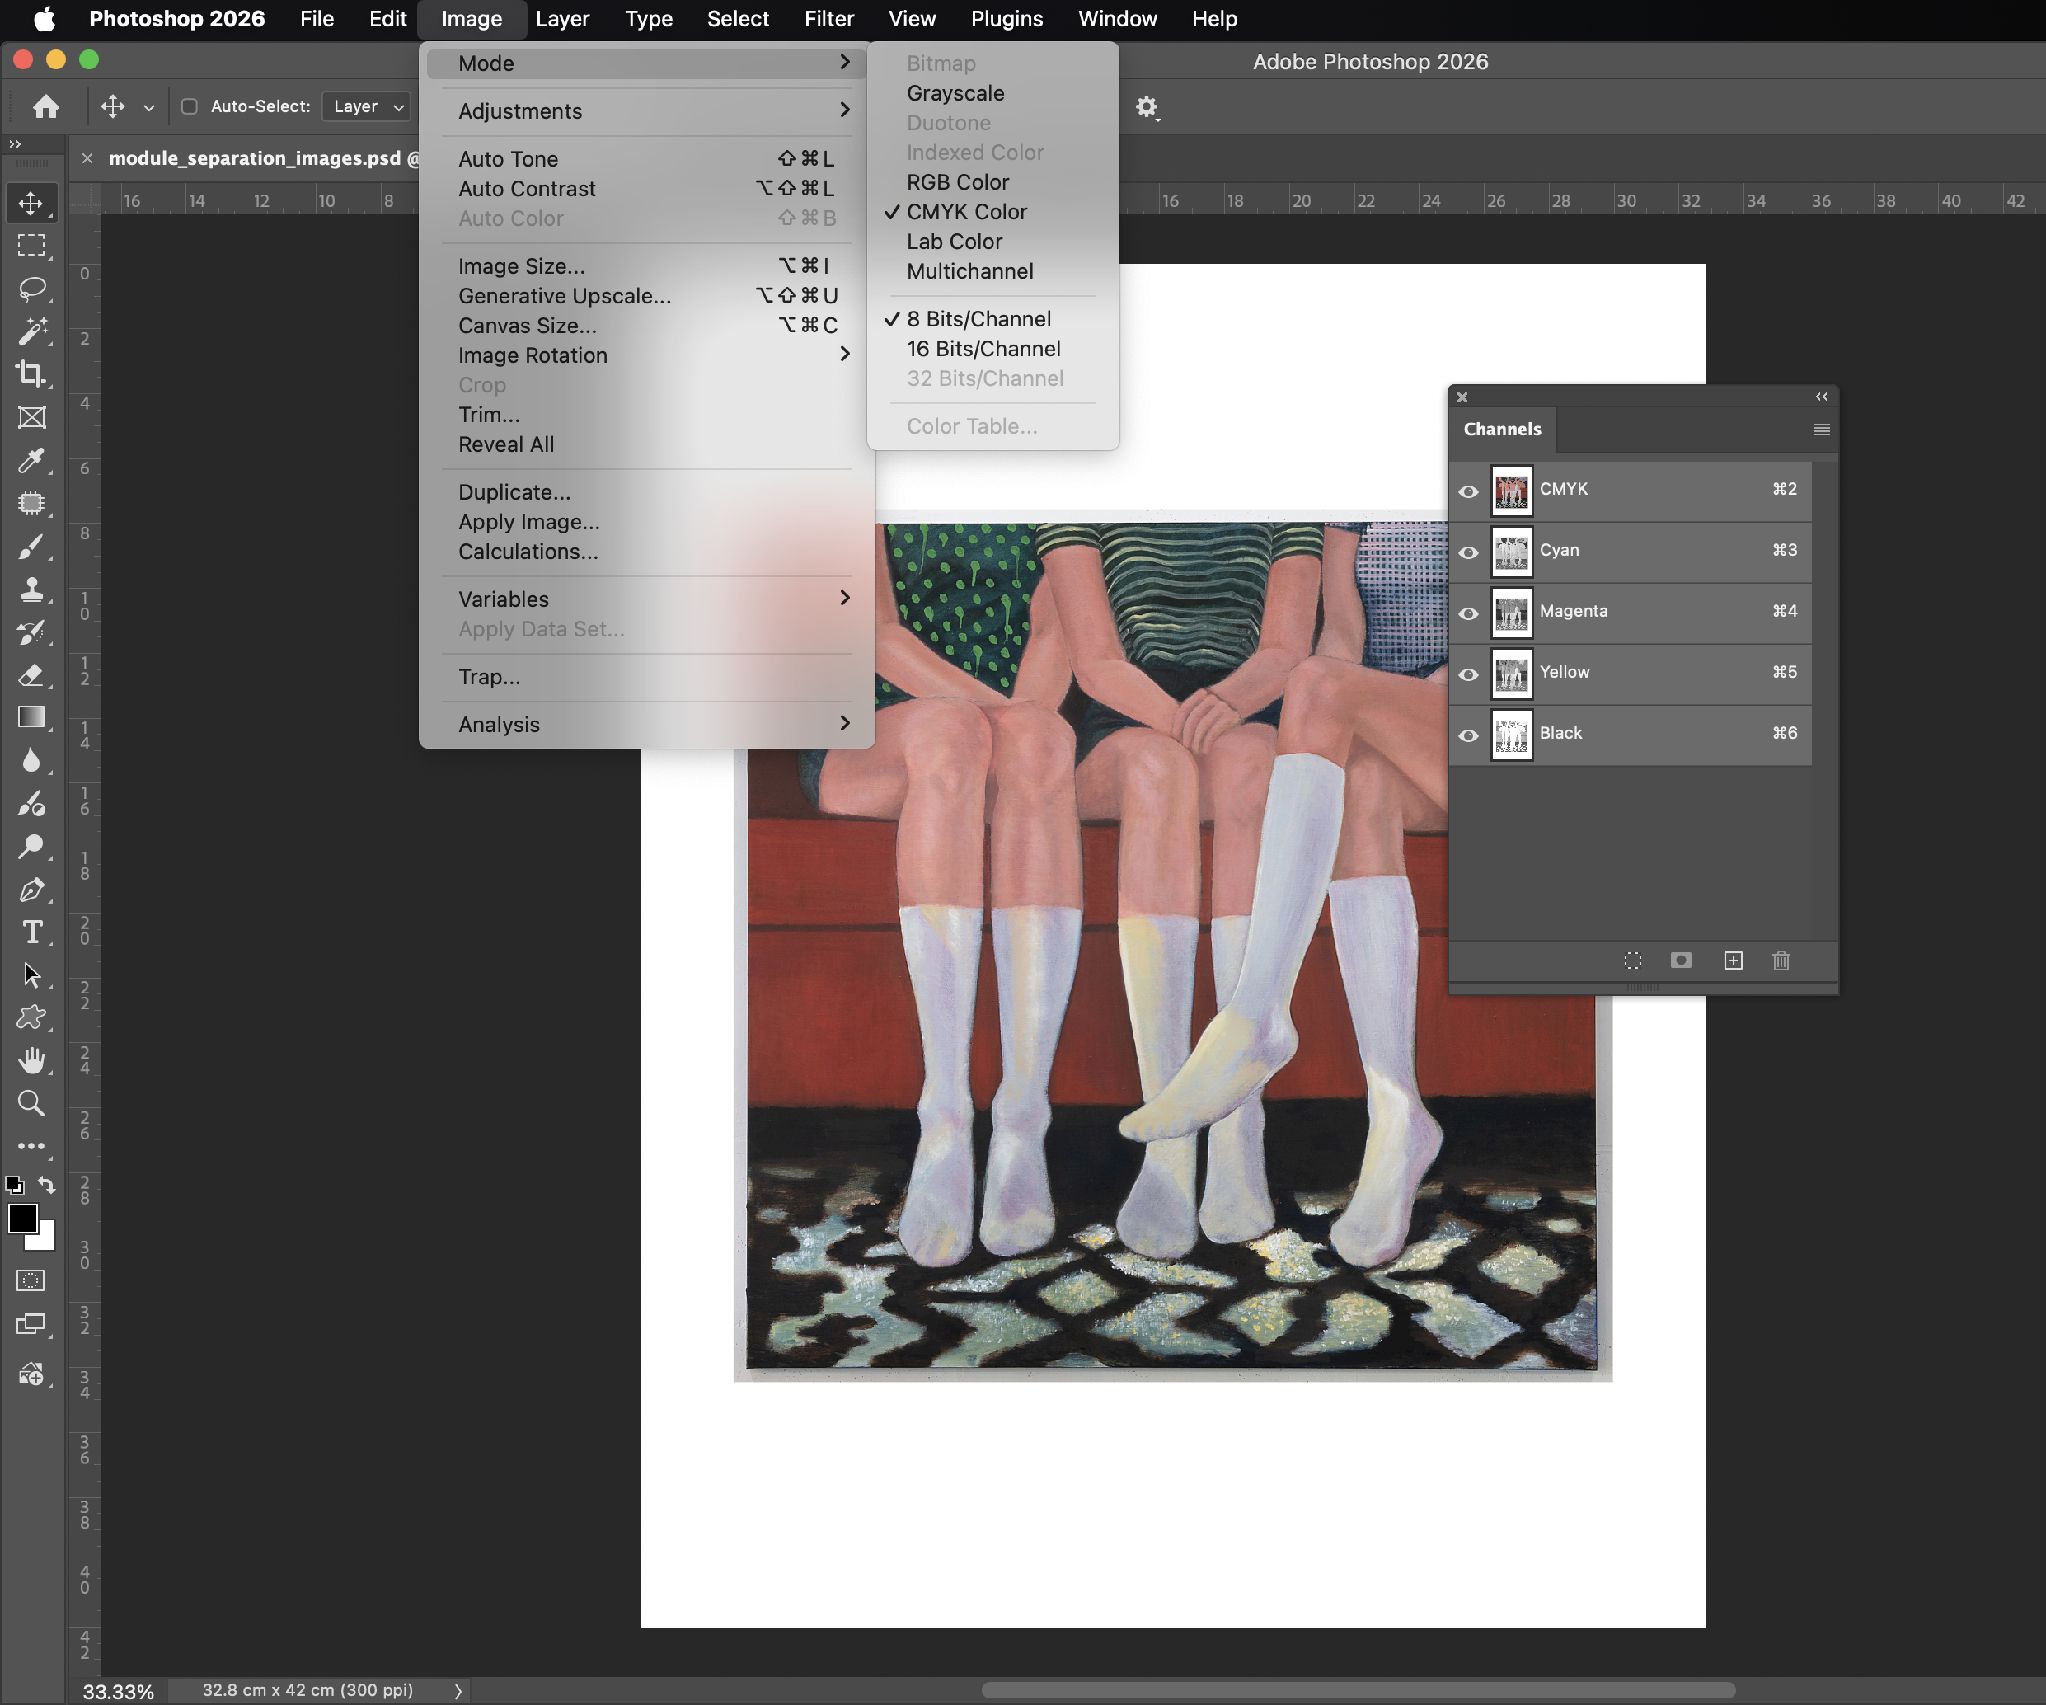The image size is (2046, 1705).
Task: Swap foreground and background colors
Action: (46, 1185)
